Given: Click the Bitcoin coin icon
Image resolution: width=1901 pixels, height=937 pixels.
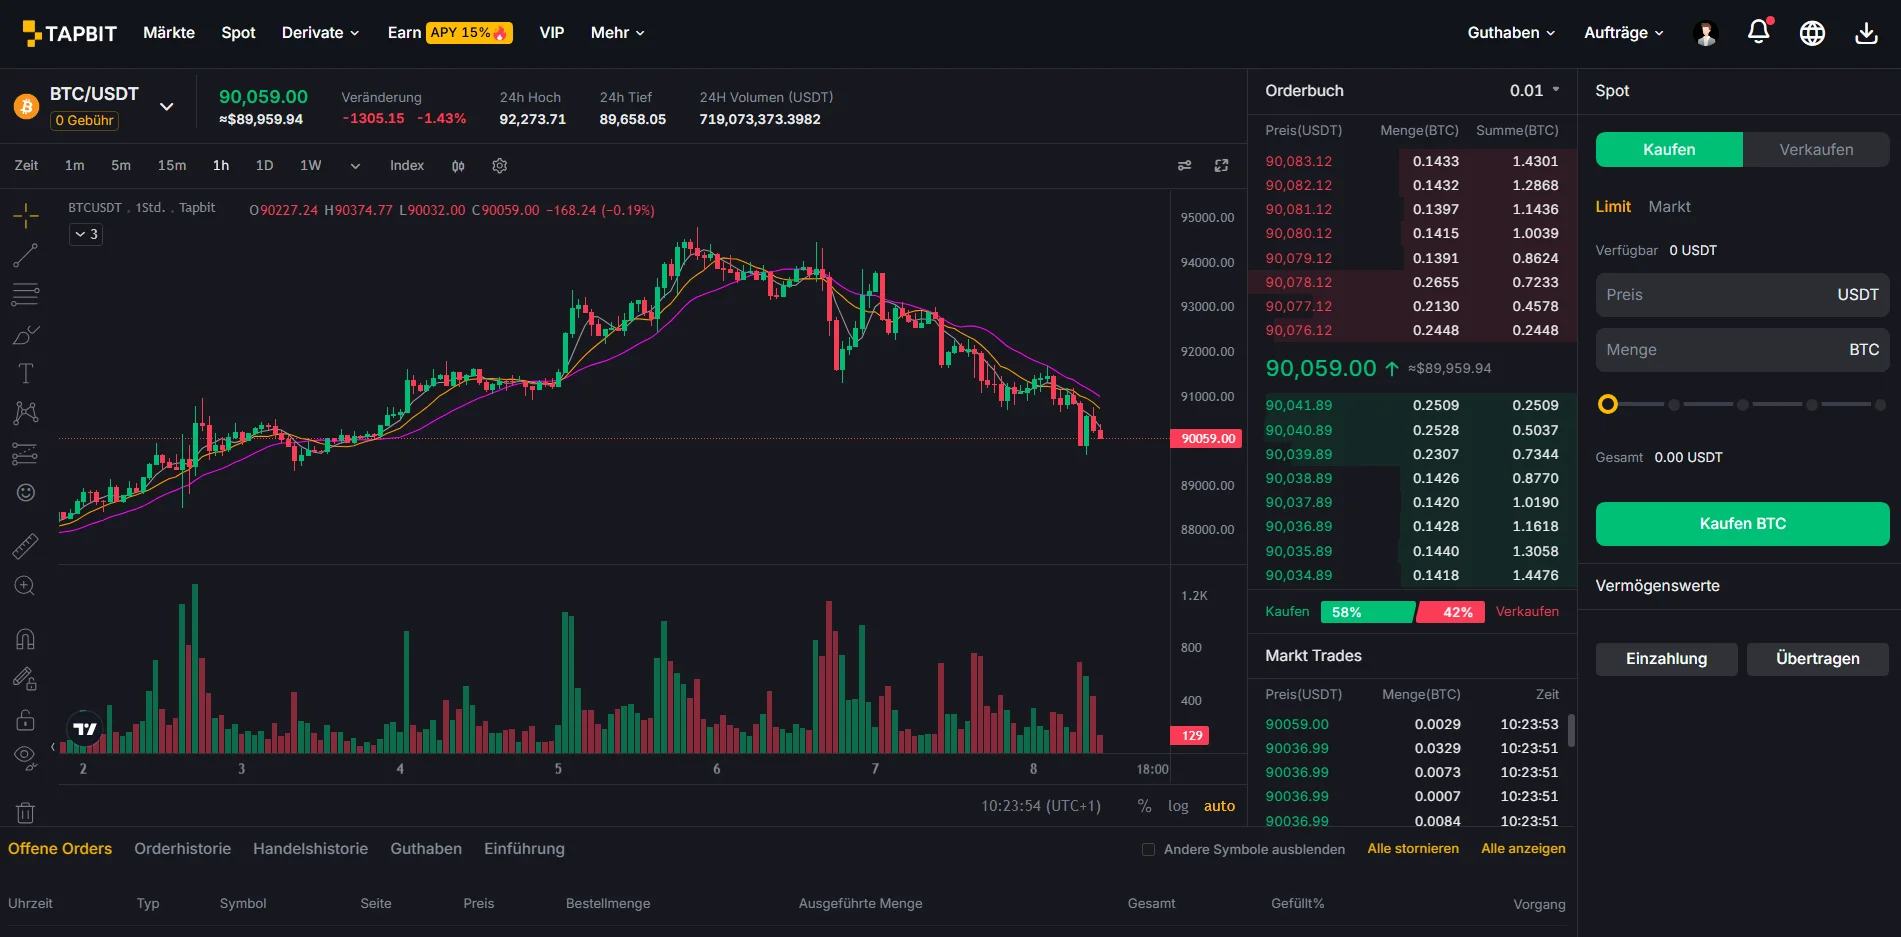Looking at the screenshot, I should (x=26, y=105).
